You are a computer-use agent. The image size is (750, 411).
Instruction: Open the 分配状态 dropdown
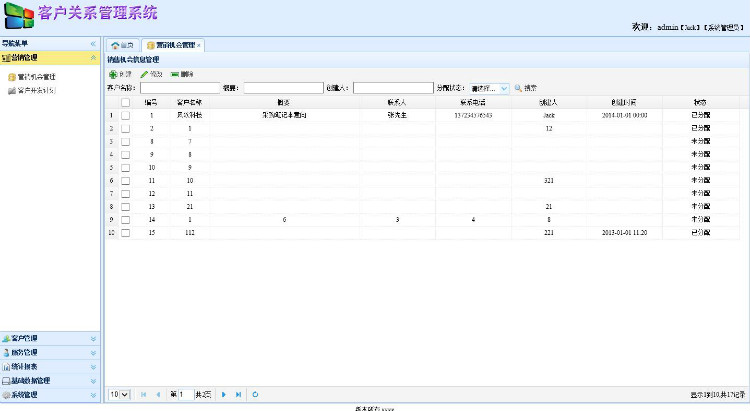[504, 89]
